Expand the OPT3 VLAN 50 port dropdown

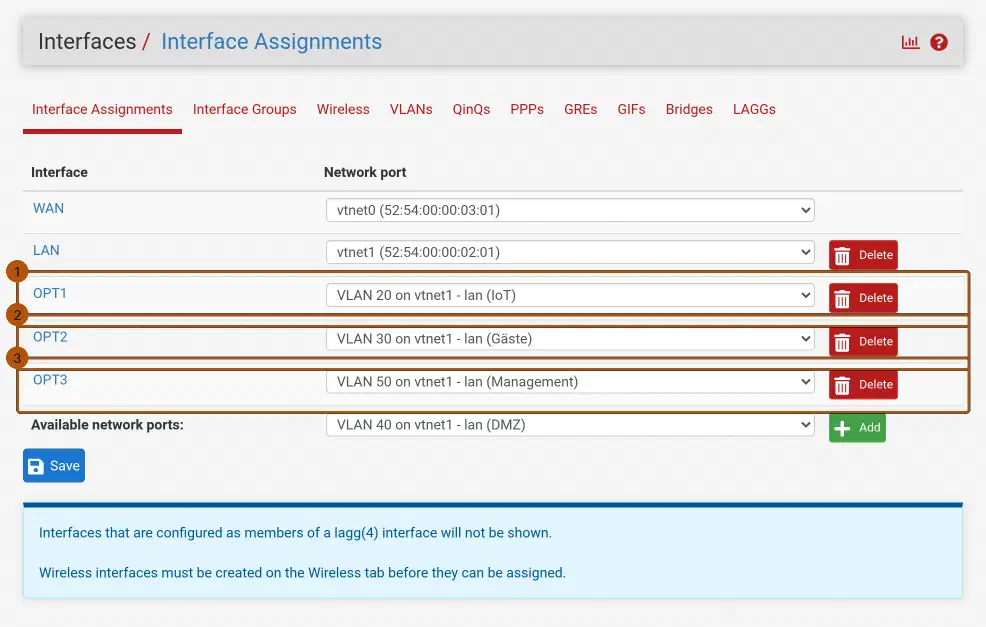(570, 382)
